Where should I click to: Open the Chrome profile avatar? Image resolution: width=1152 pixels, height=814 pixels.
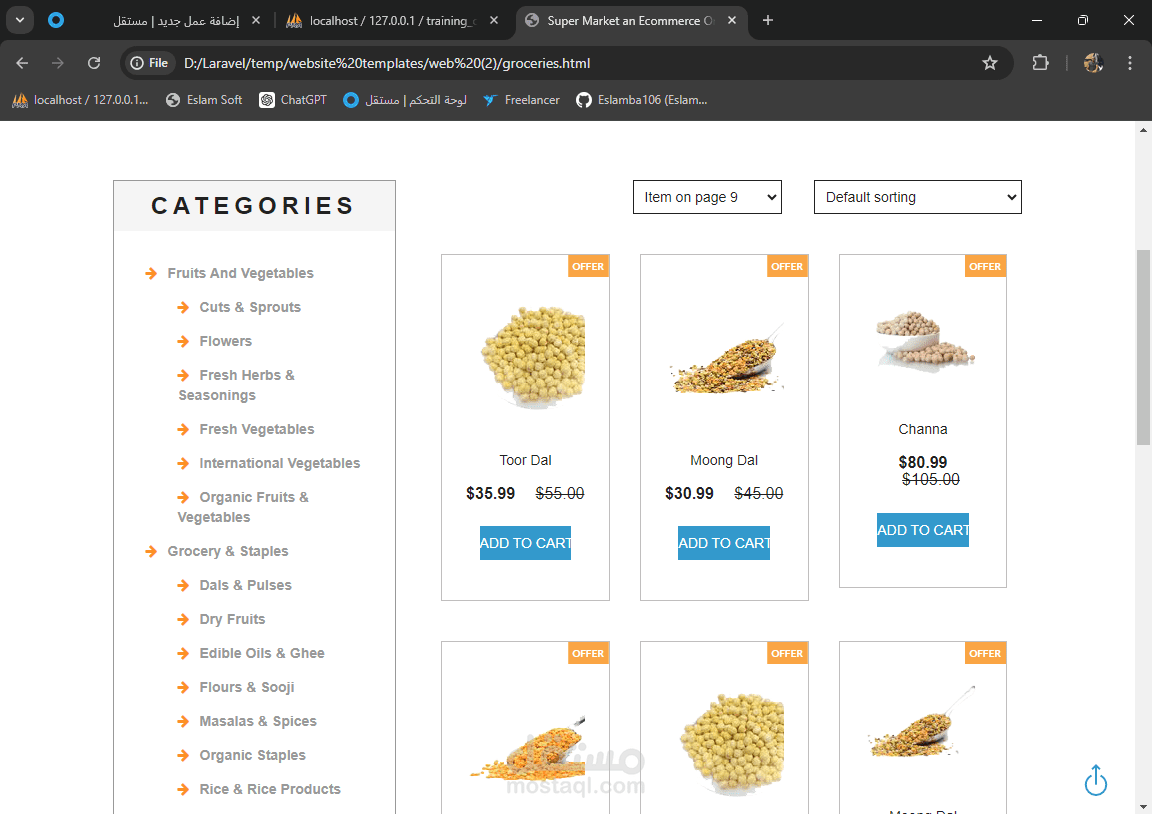pos(1092,63)
